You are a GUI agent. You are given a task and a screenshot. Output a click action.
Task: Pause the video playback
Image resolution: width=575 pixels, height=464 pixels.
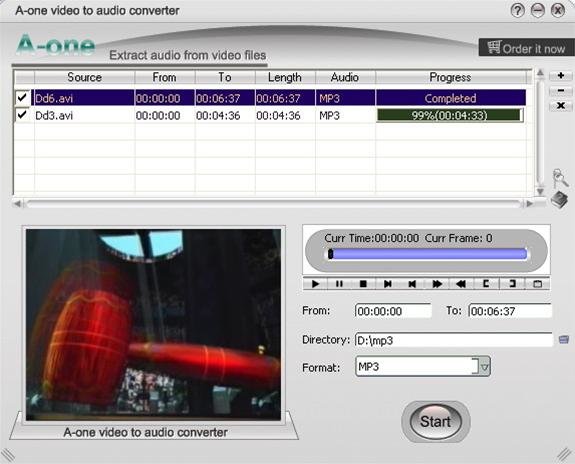(339, 284)
